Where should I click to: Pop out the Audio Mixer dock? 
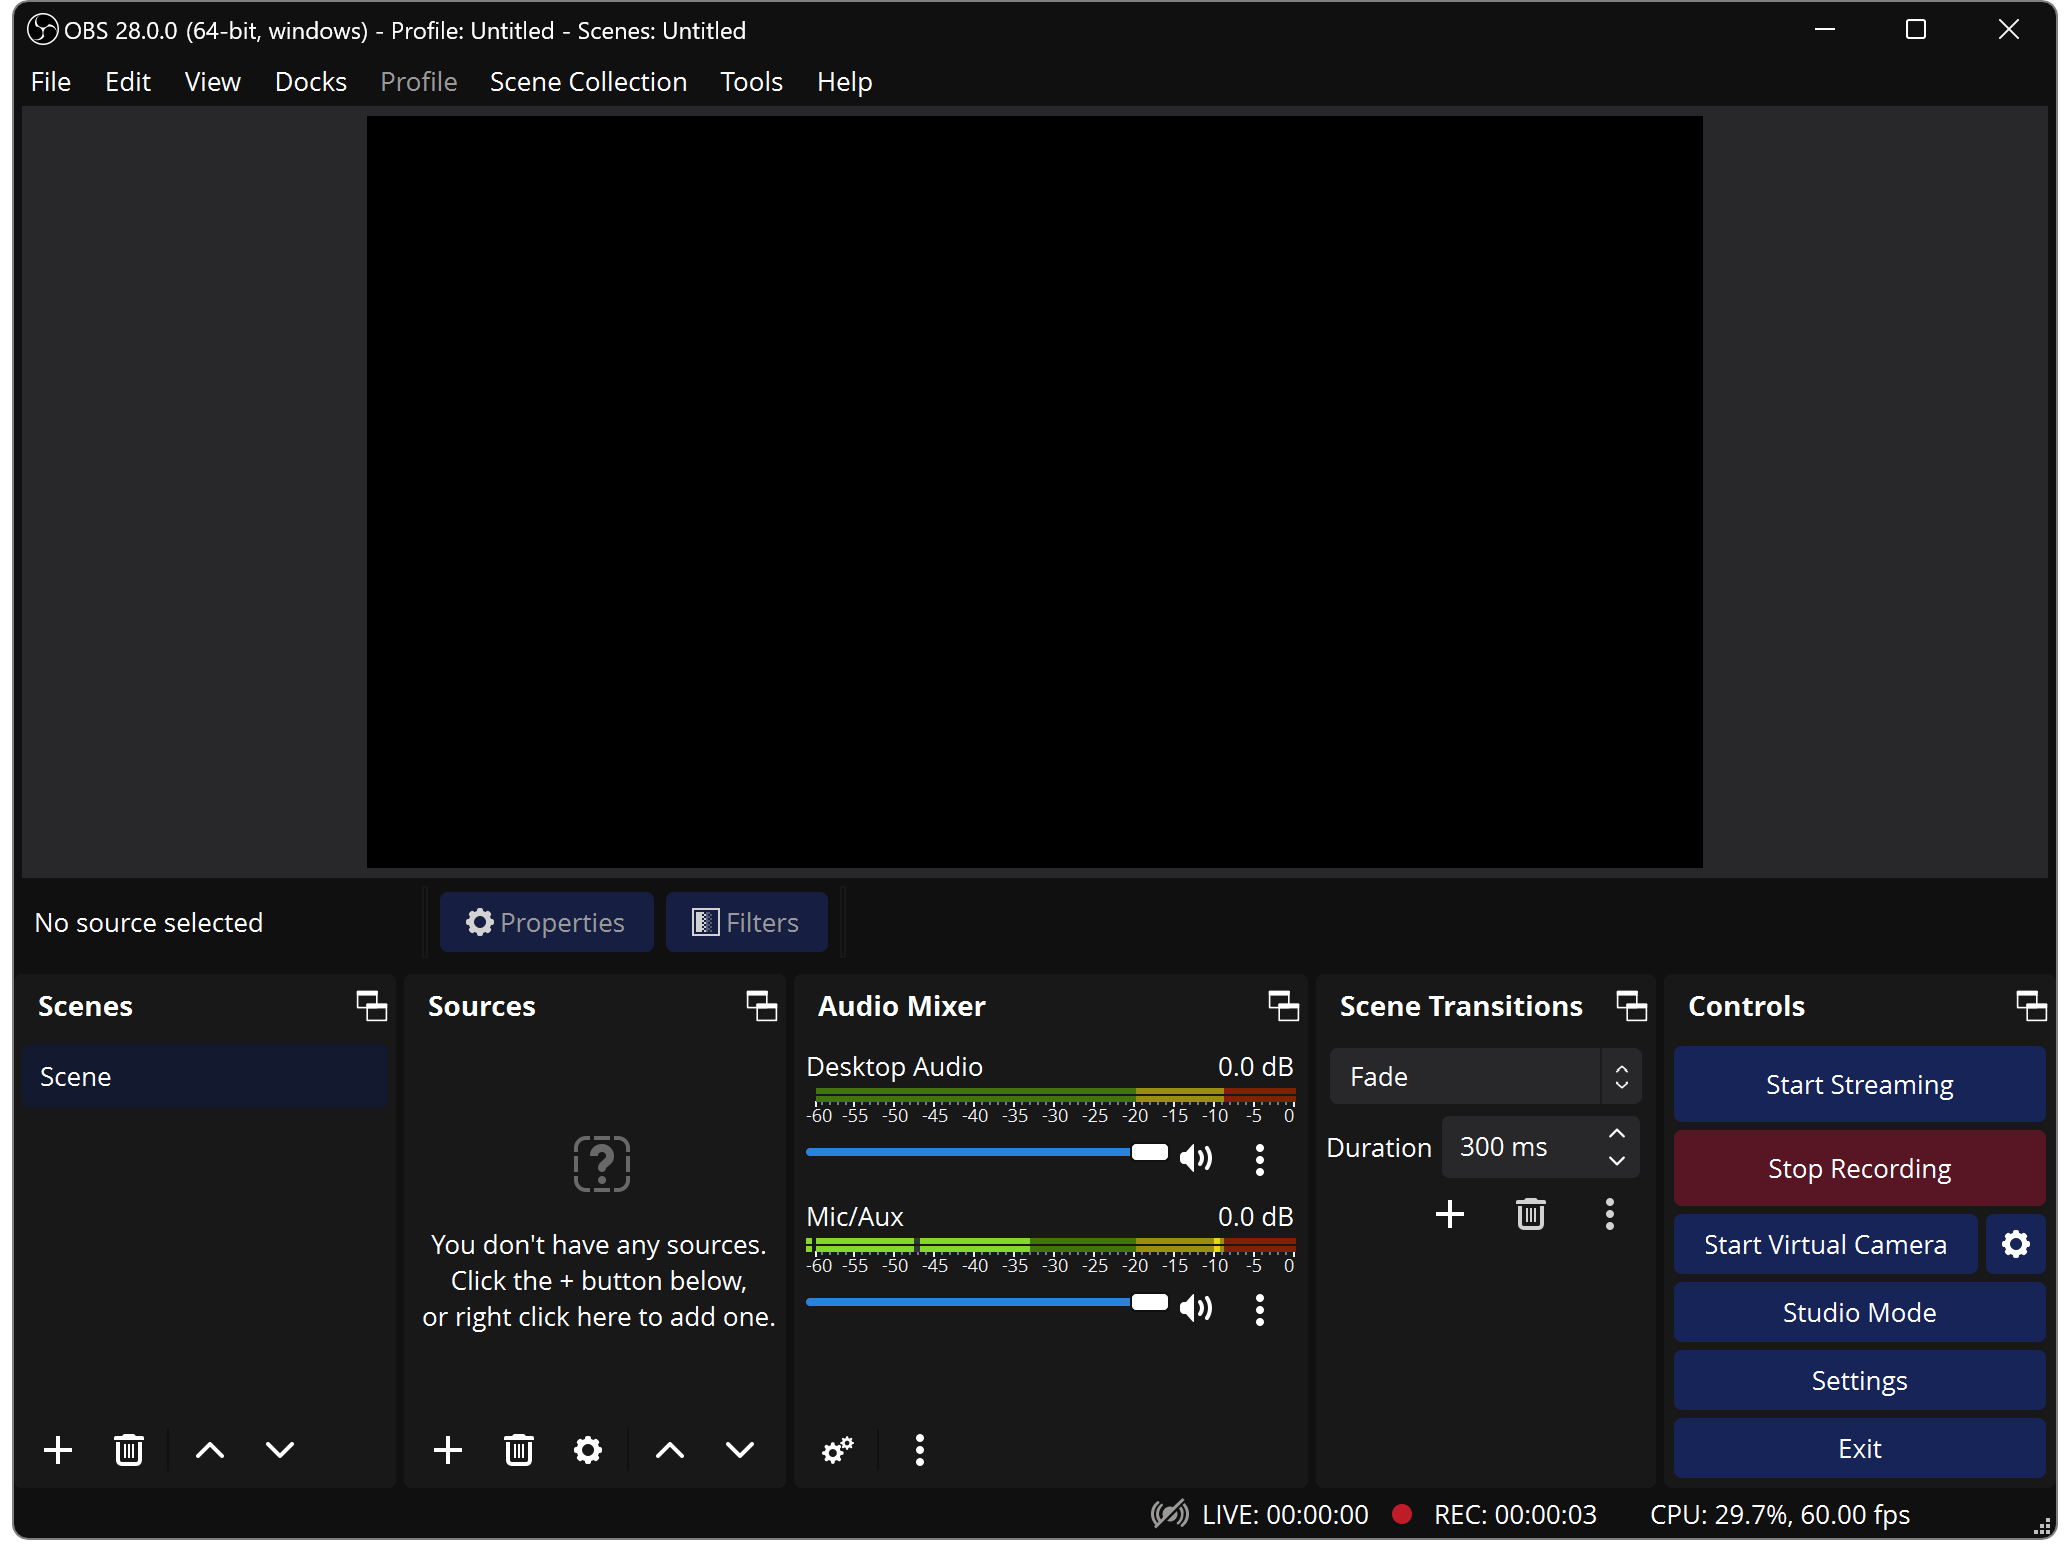click(x=1283, y=1006)
